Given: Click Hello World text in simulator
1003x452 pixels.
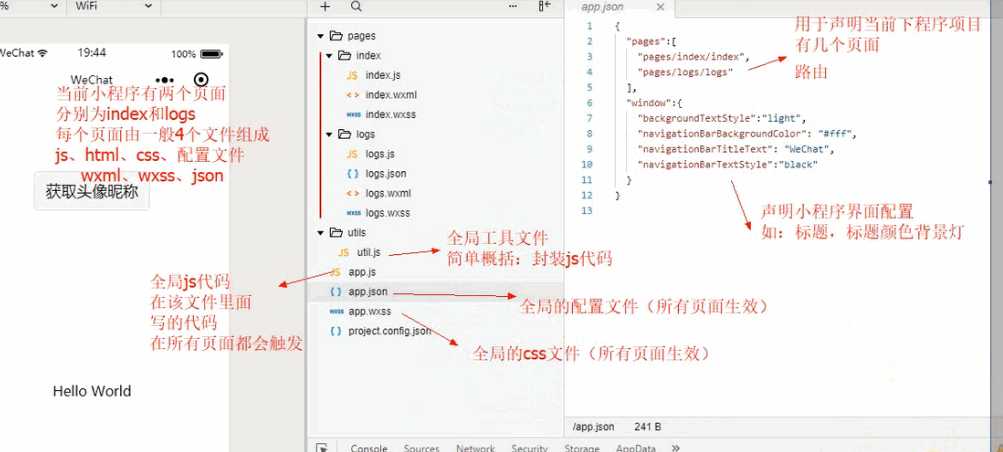Looking at the screenshot, I should pyautogui.click(x=91, y=391).
